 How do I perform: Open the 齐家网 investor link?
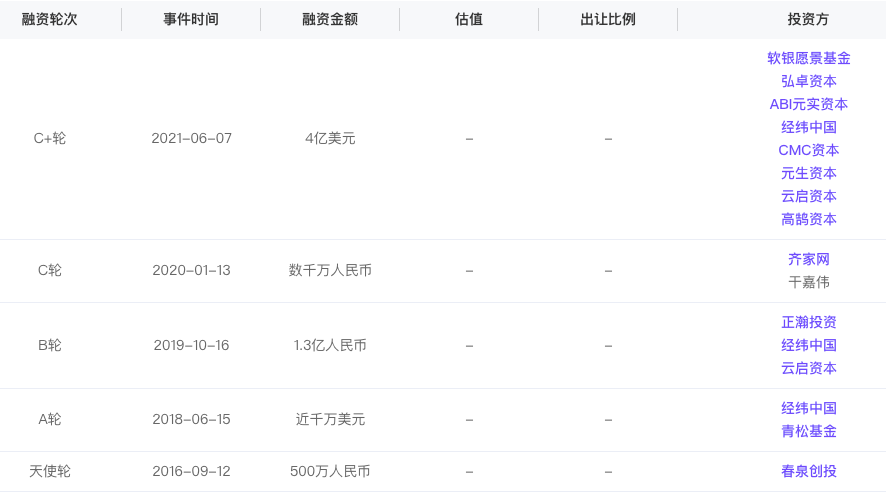pos(808,259)
